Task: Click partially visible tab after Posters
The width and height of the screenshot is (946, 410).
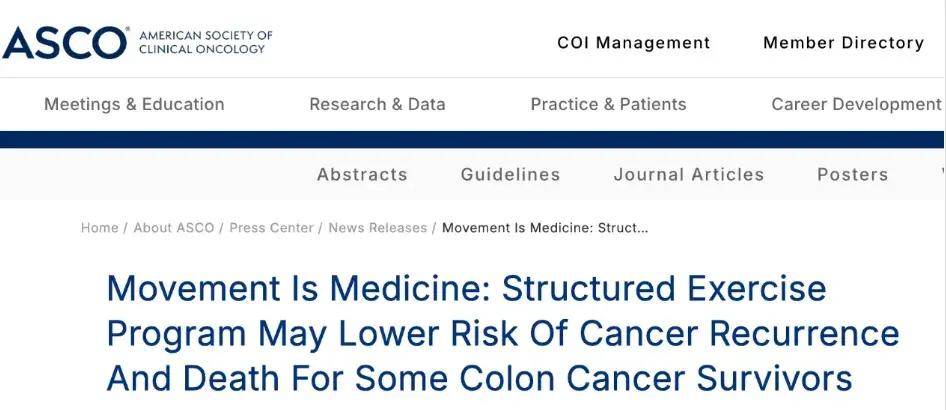Action: click(x=939, y=174)
